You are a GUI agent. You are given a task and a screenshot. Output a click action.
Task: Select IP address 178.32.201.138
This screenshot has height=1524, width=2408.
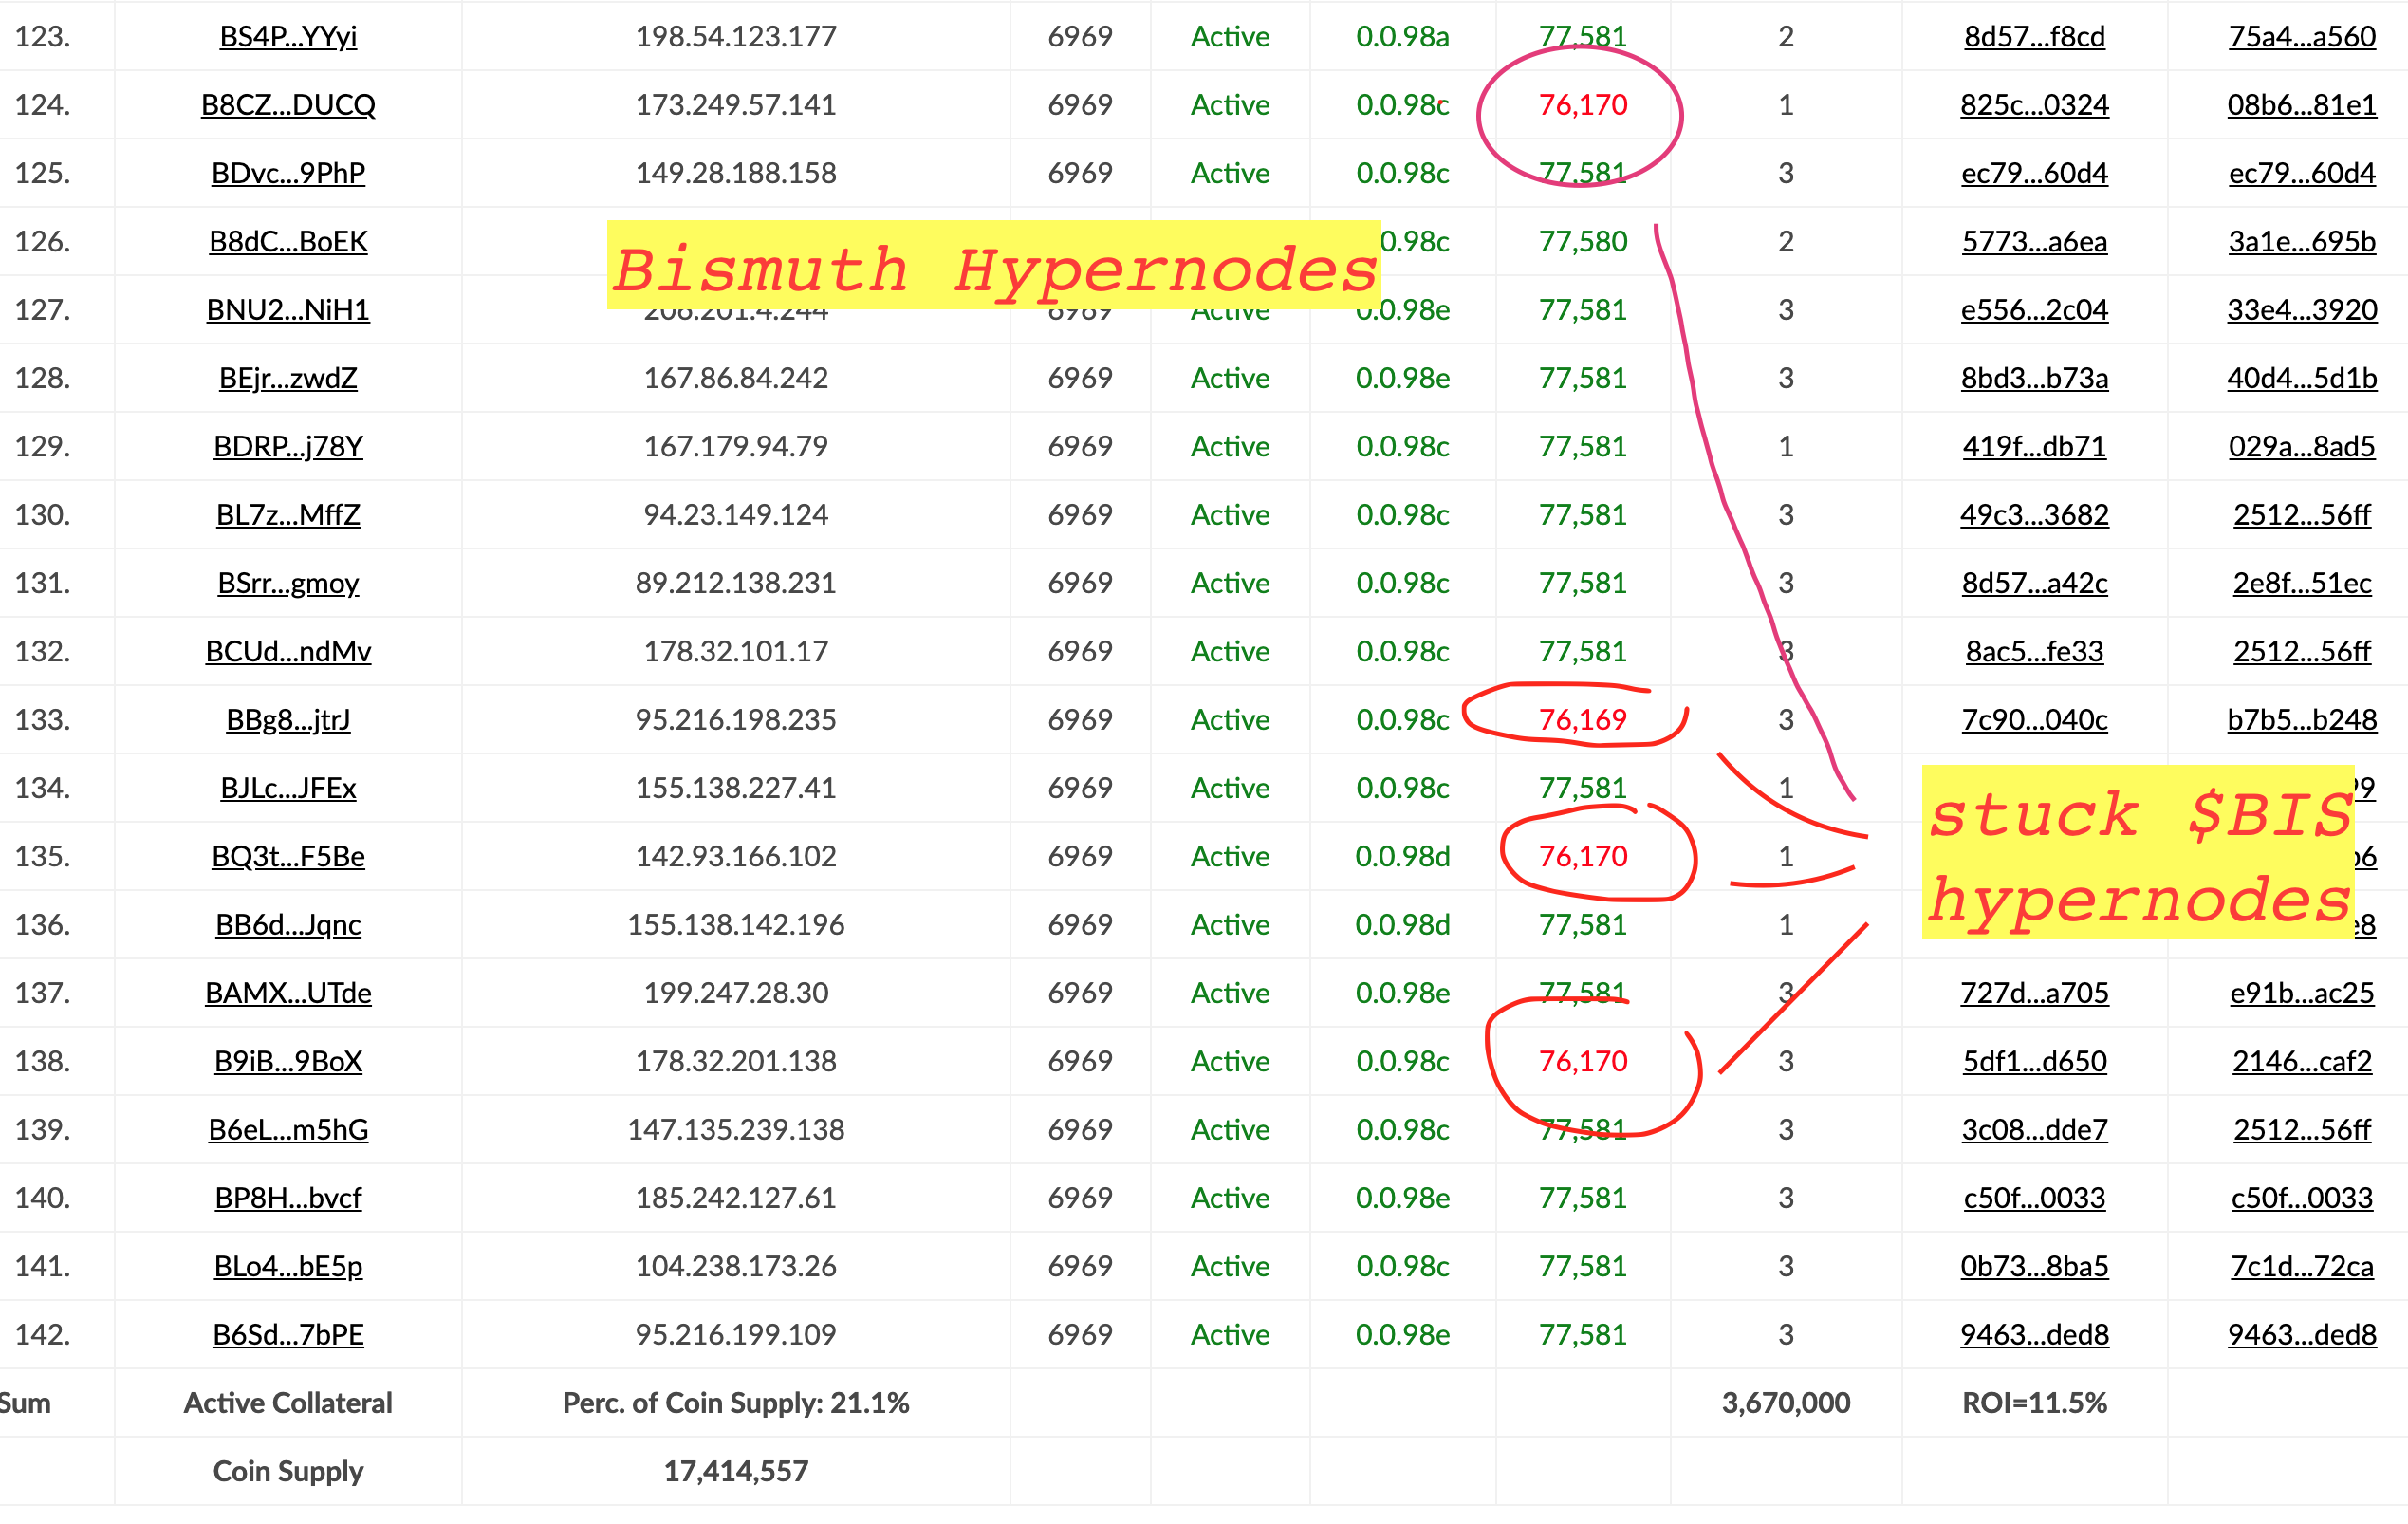click(x=736, y=1061)
